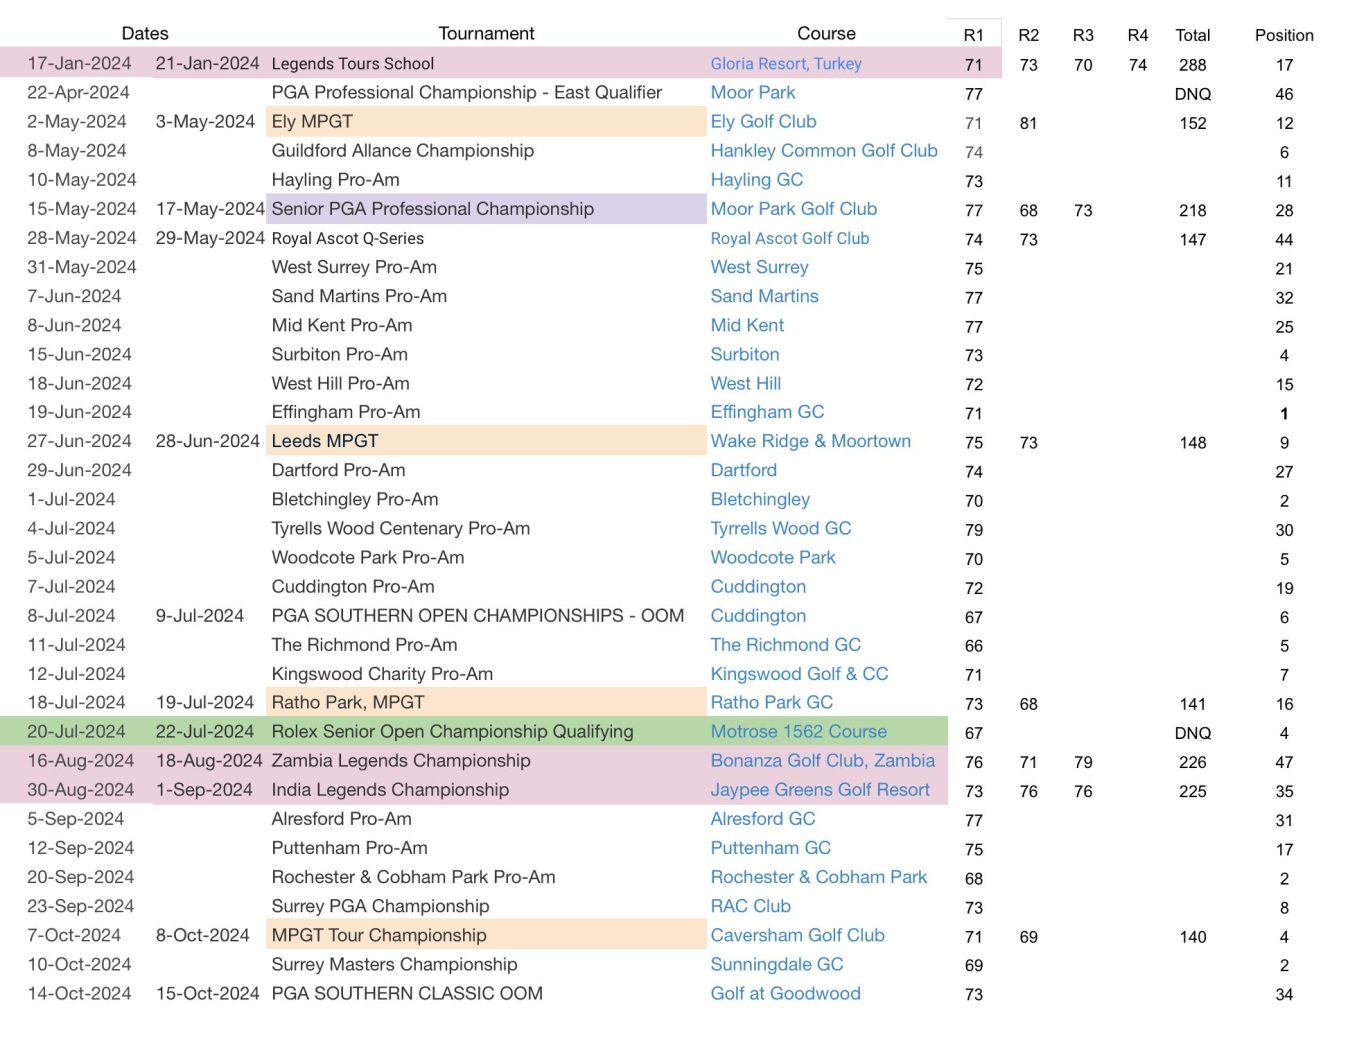Click the Position column header

click(1285, 35)
